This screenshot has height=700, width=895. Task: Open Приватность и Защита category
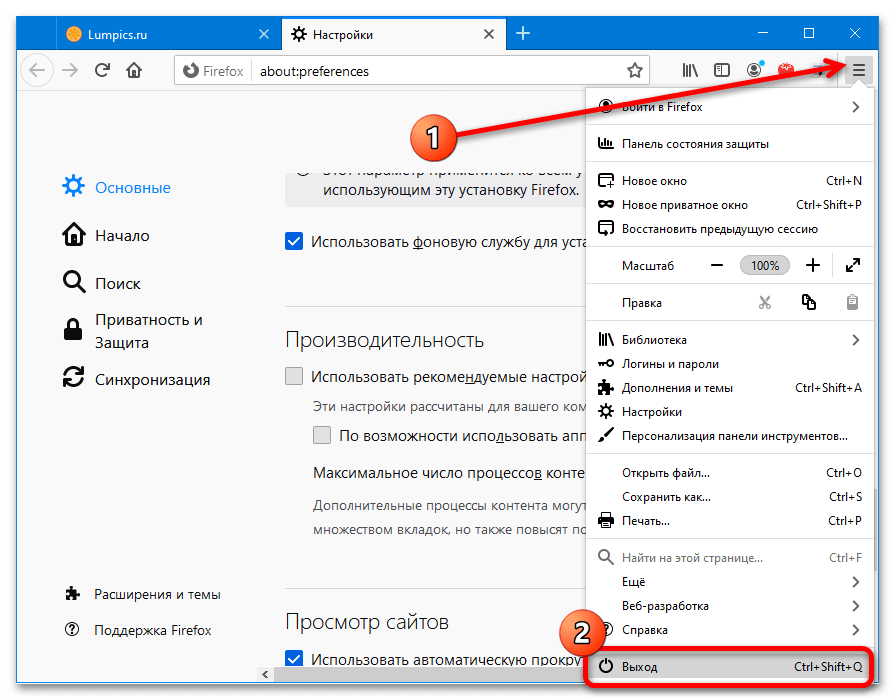[132, 331]
